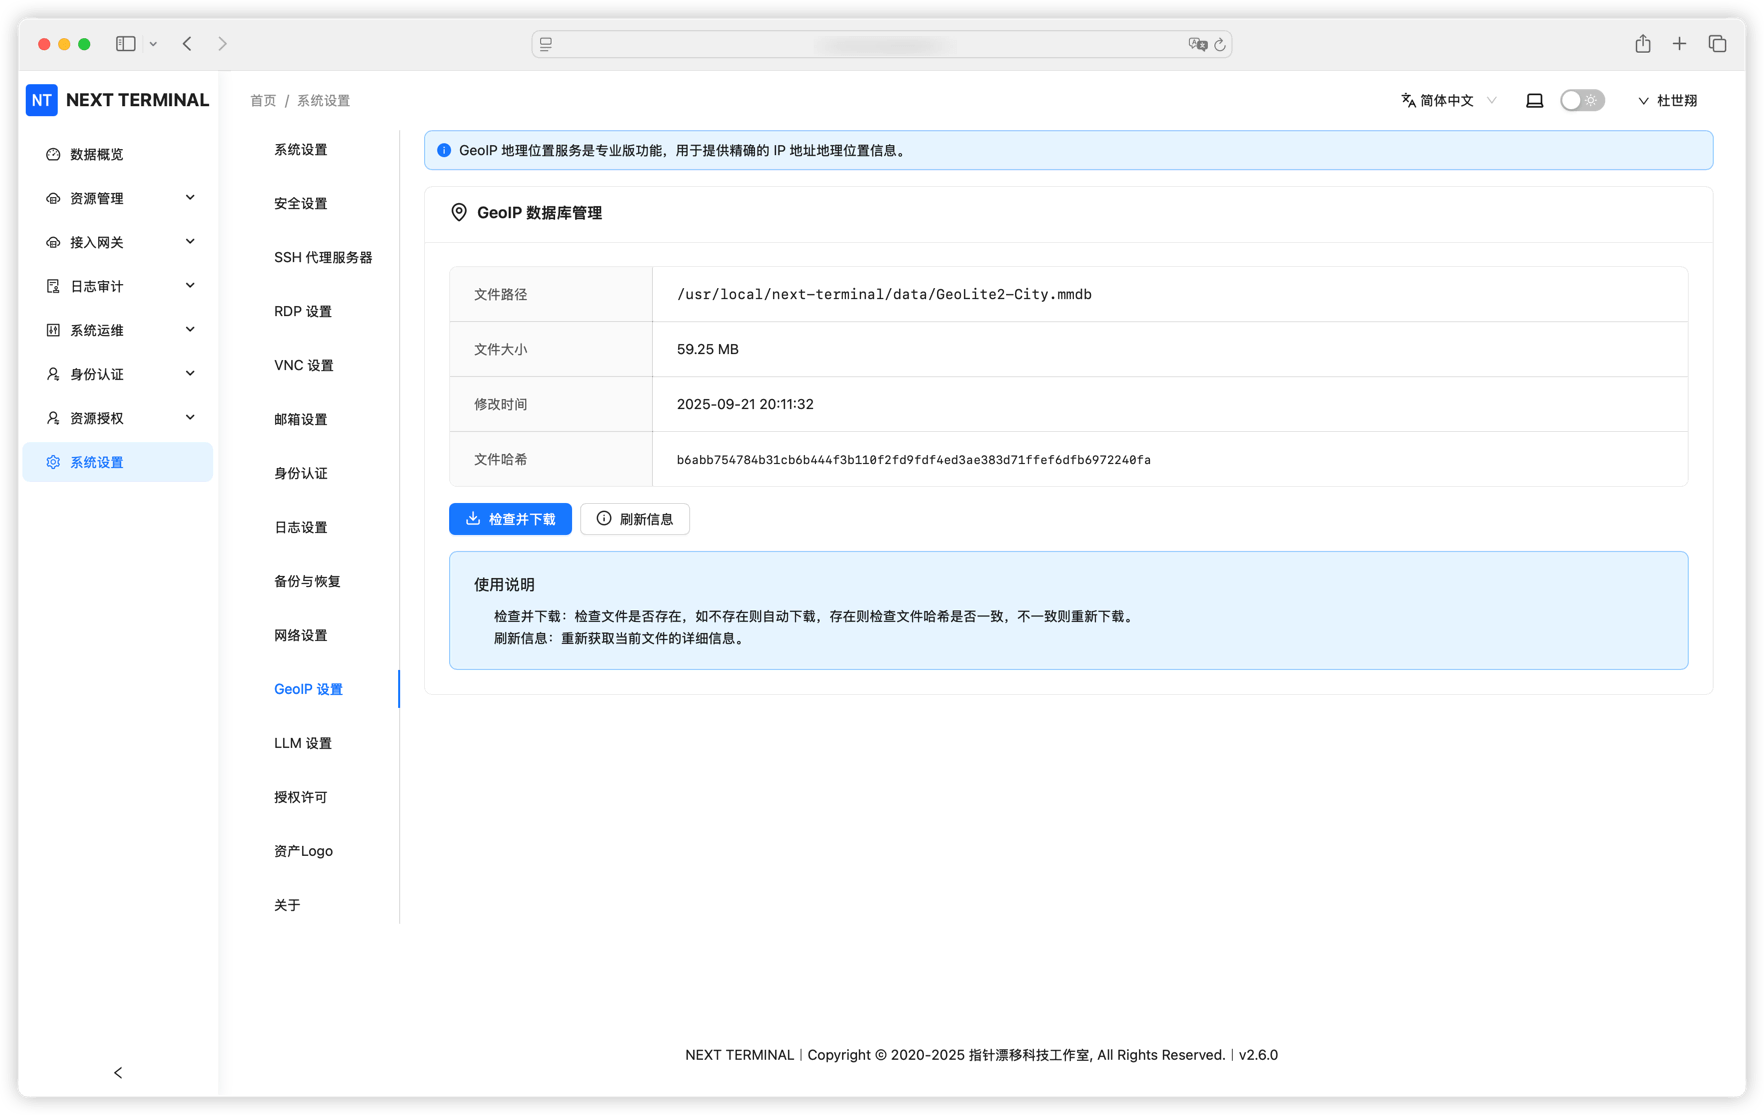Show tab overview icon in Safari
This screenshot has width=1764, height=1115.
1717,44
